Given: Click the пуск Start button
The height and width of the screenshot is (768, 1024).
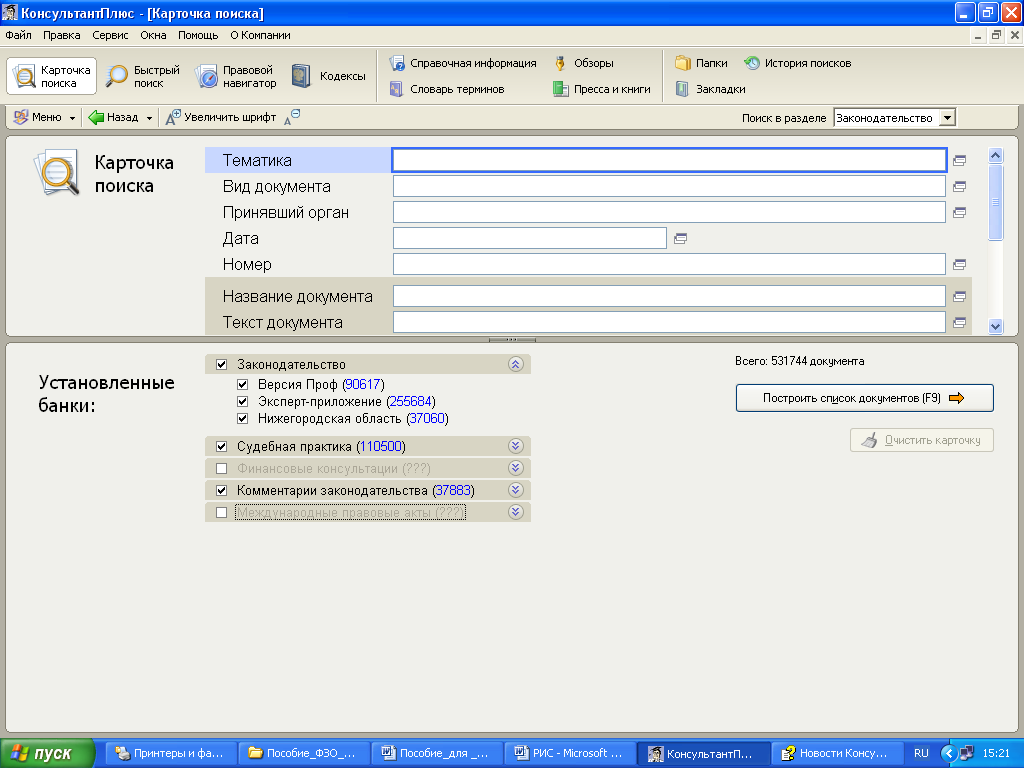Looking at the screenshot, I should pos(47,754).
